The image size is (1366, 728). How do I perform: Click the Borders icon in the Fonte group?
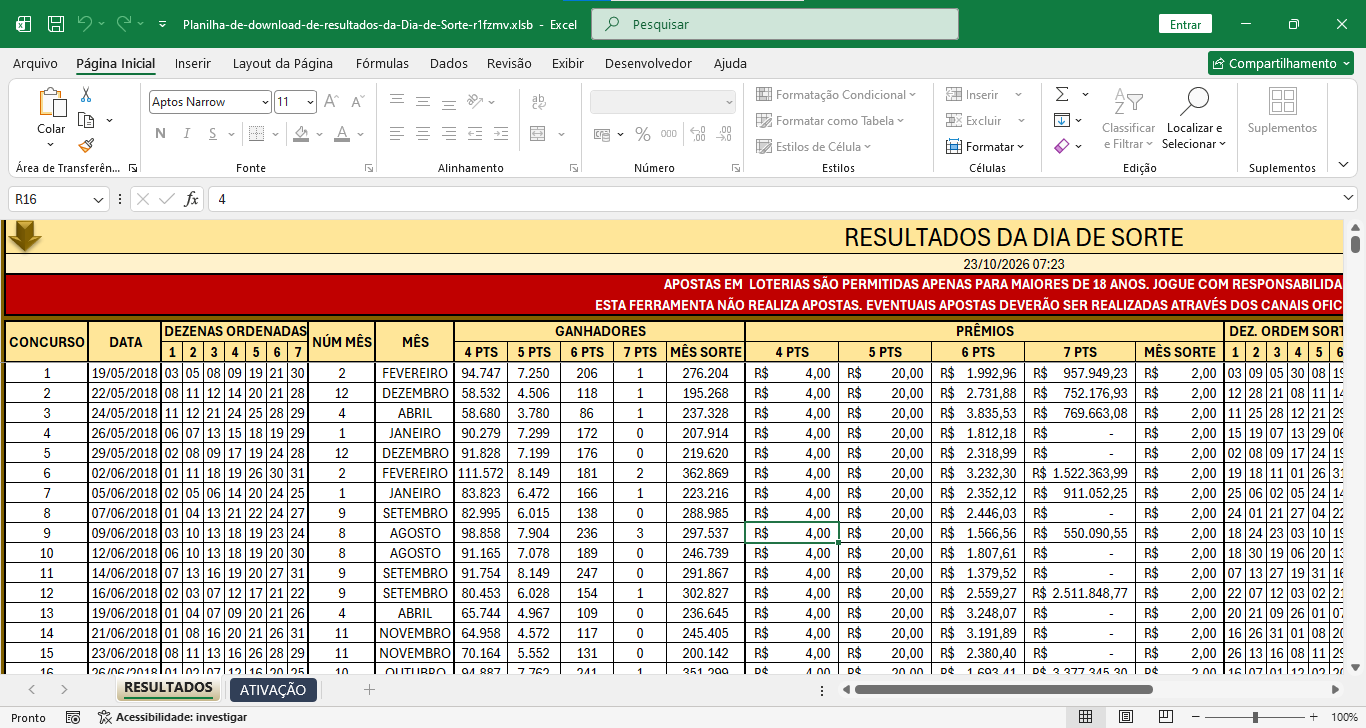256,134
